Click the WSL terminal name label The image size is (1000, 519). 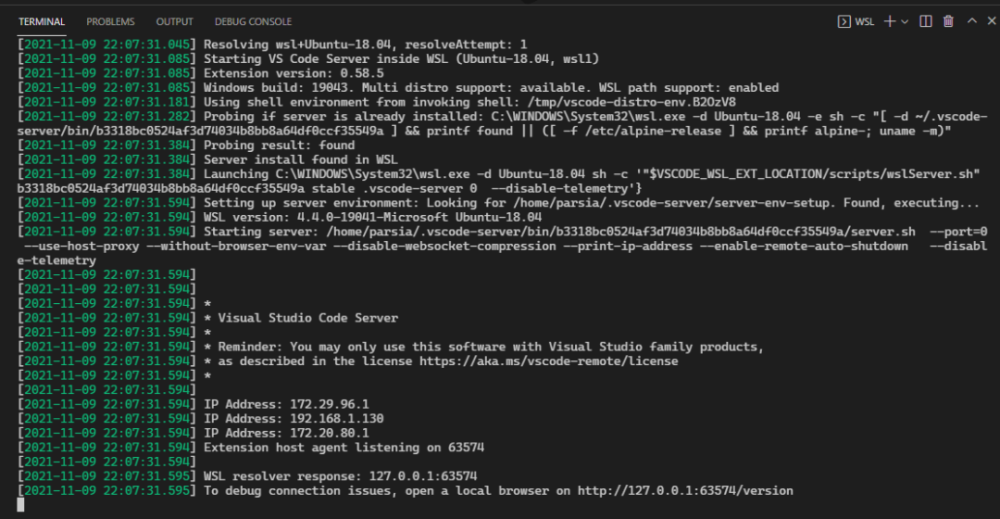(x=865, y=21)
